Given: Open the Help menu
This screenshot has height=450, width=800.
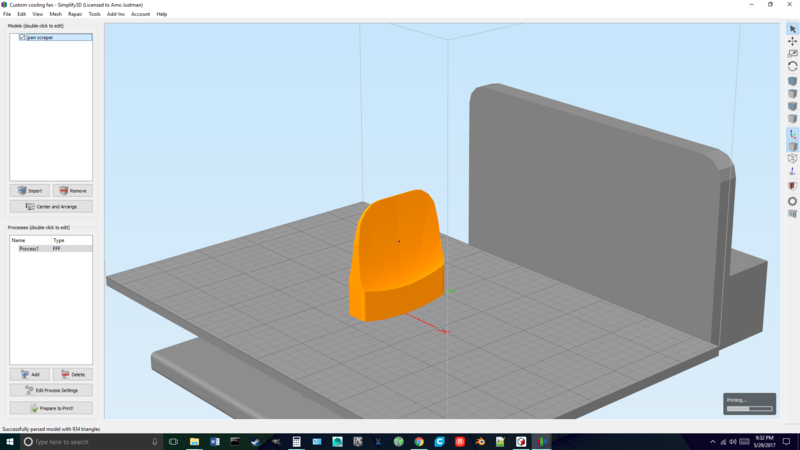Looking at the screenshot, I should click(162, 14).
